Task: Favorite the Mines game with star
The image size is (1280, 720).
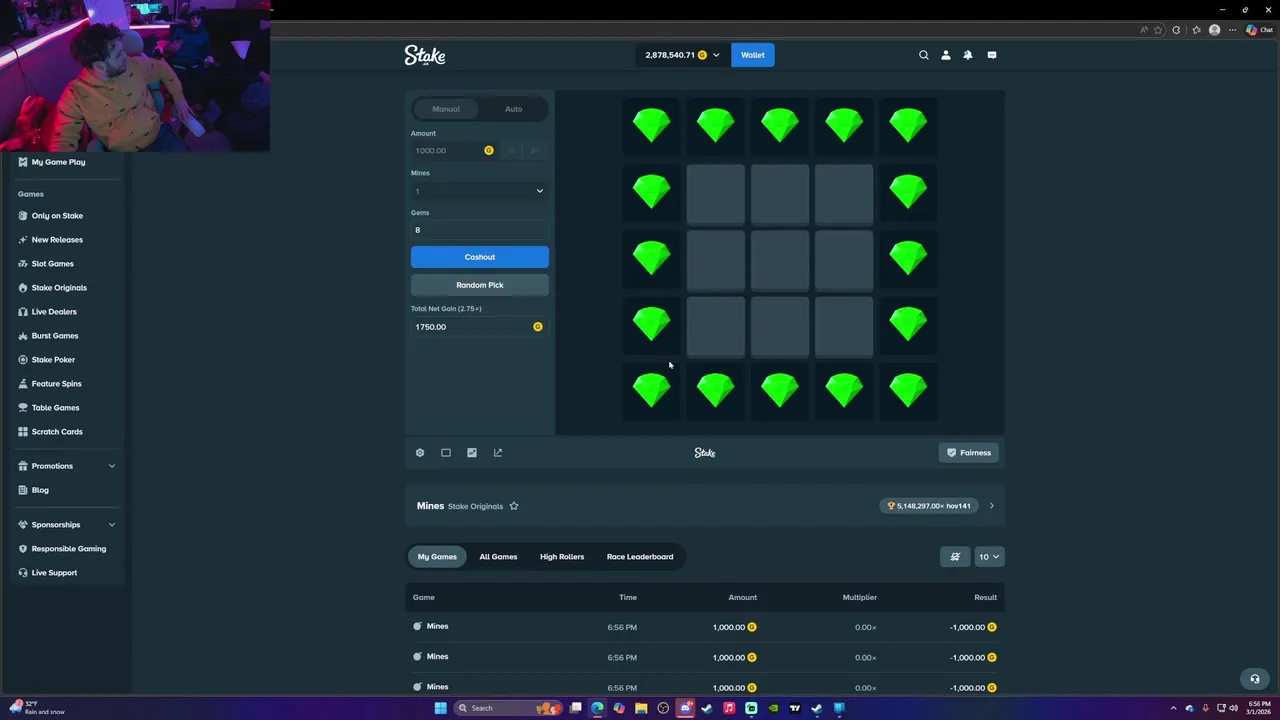Action: (x=514, y=506)
